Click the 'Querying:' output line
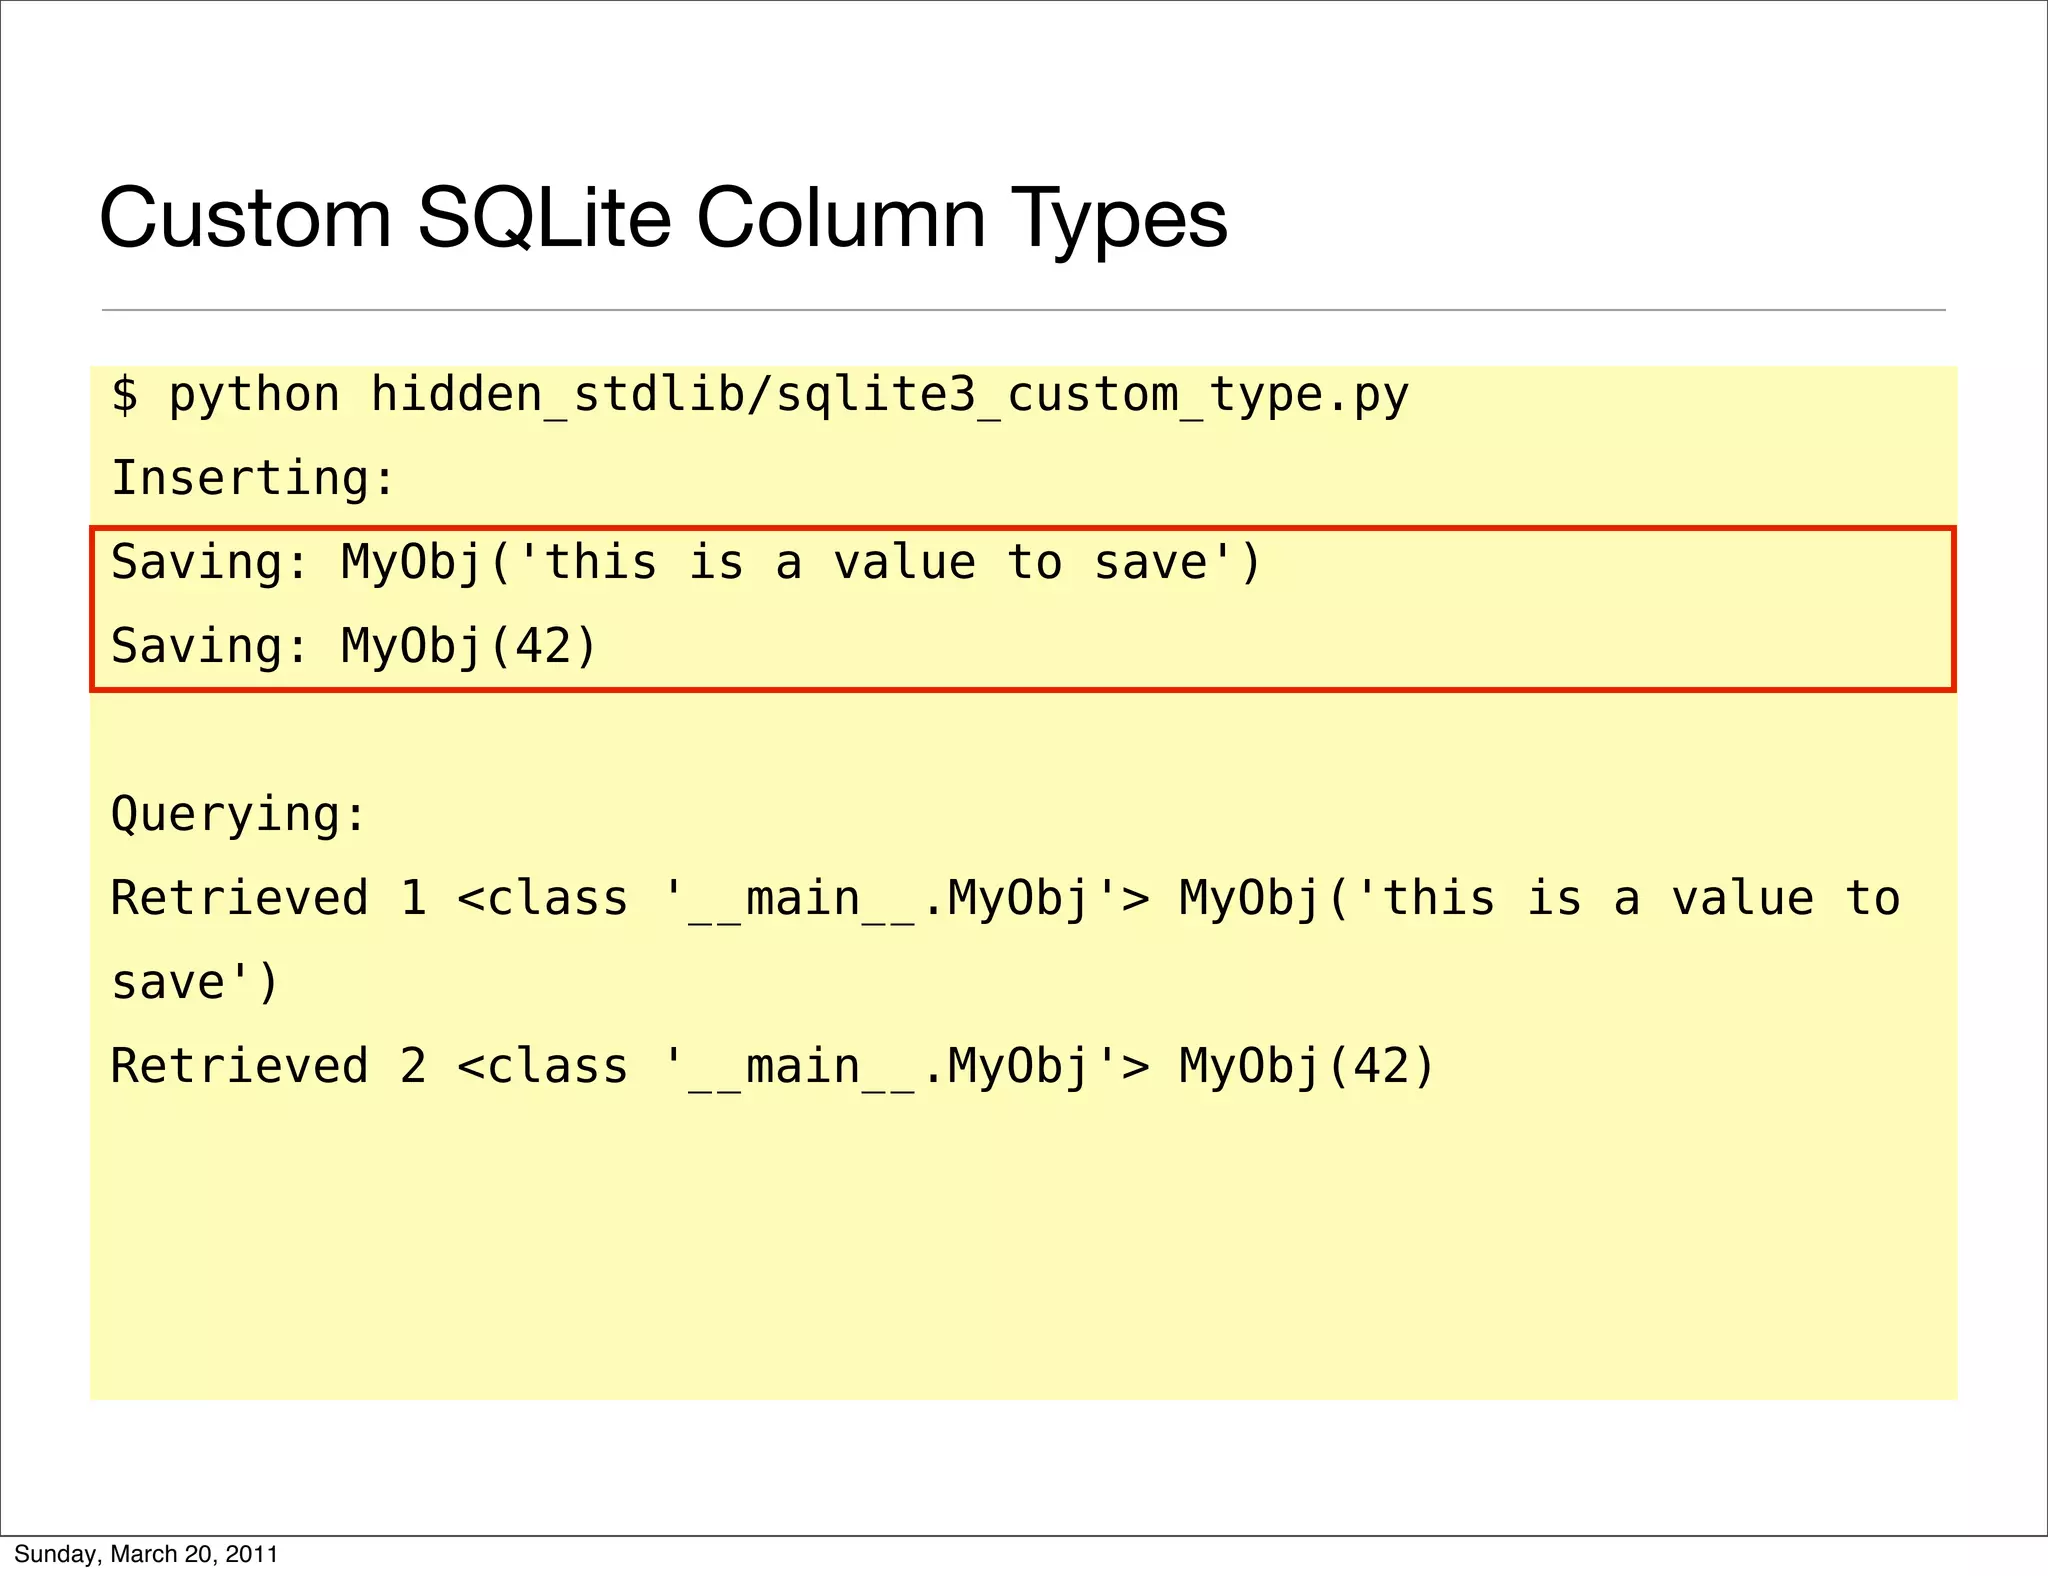The height and width of the screenshot is (1576, 2048). pos(240,815)
